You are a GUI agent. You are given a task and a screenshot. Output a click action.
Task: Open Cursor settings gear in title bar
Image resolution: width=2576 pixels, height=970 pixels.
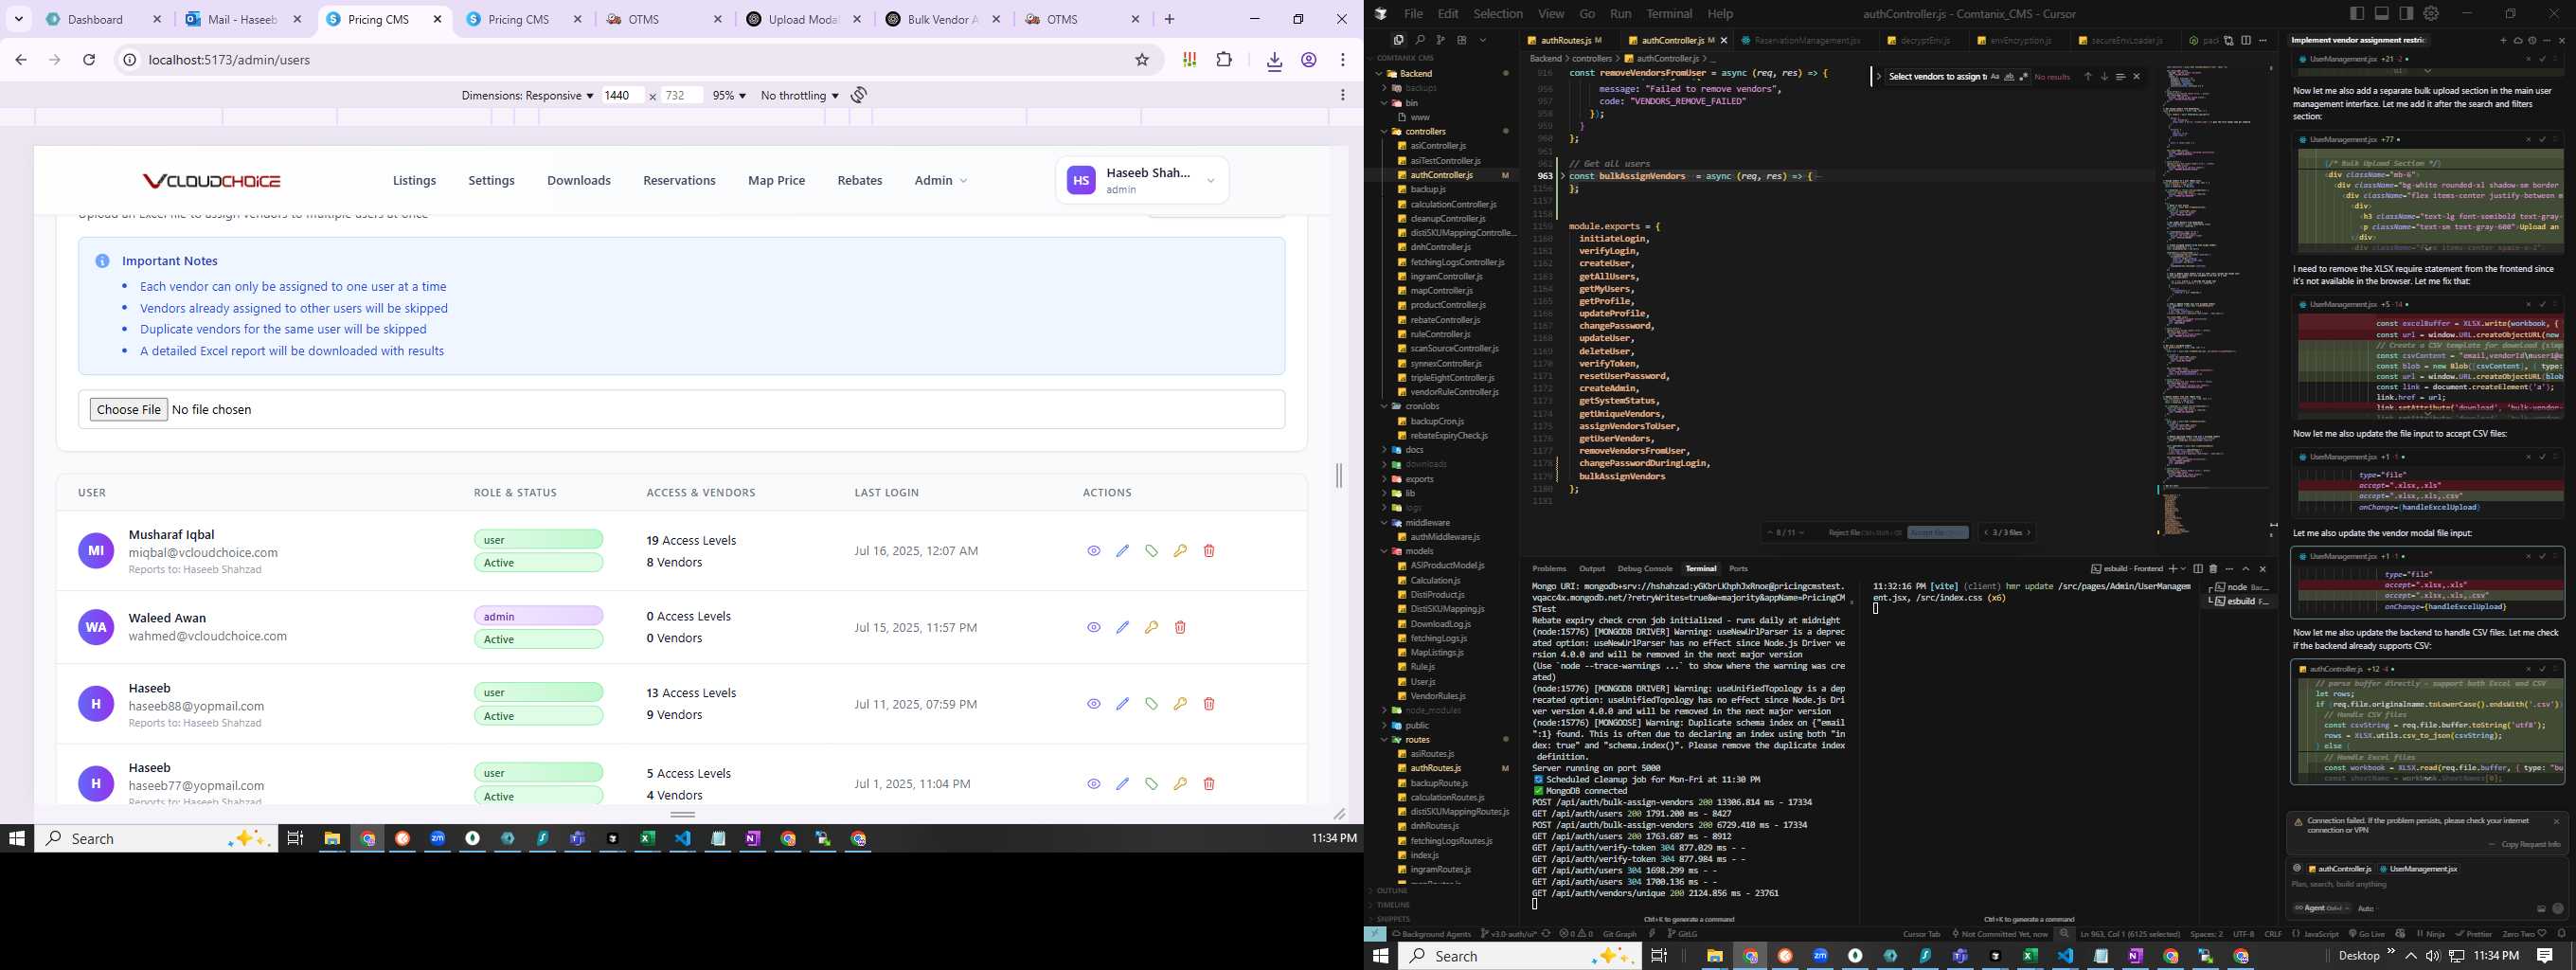coord(2431,13)
